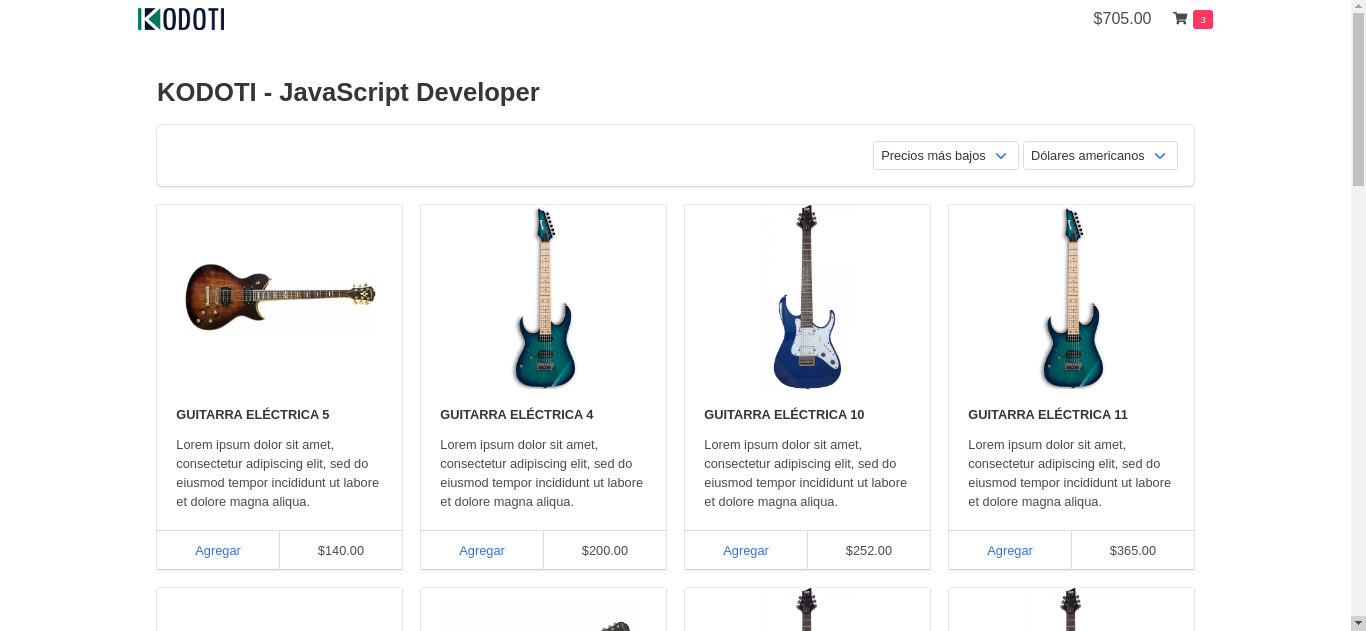Click the Guitarra Eléctrica 5 product image

279,298
